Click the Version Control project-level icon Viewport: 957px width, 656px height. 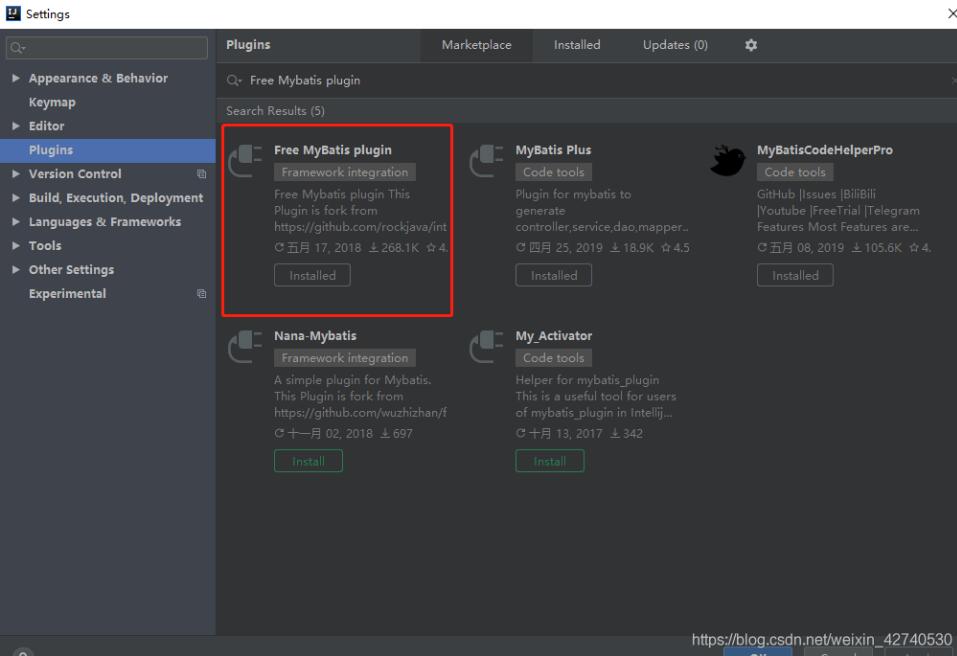[x=201, y=174]
